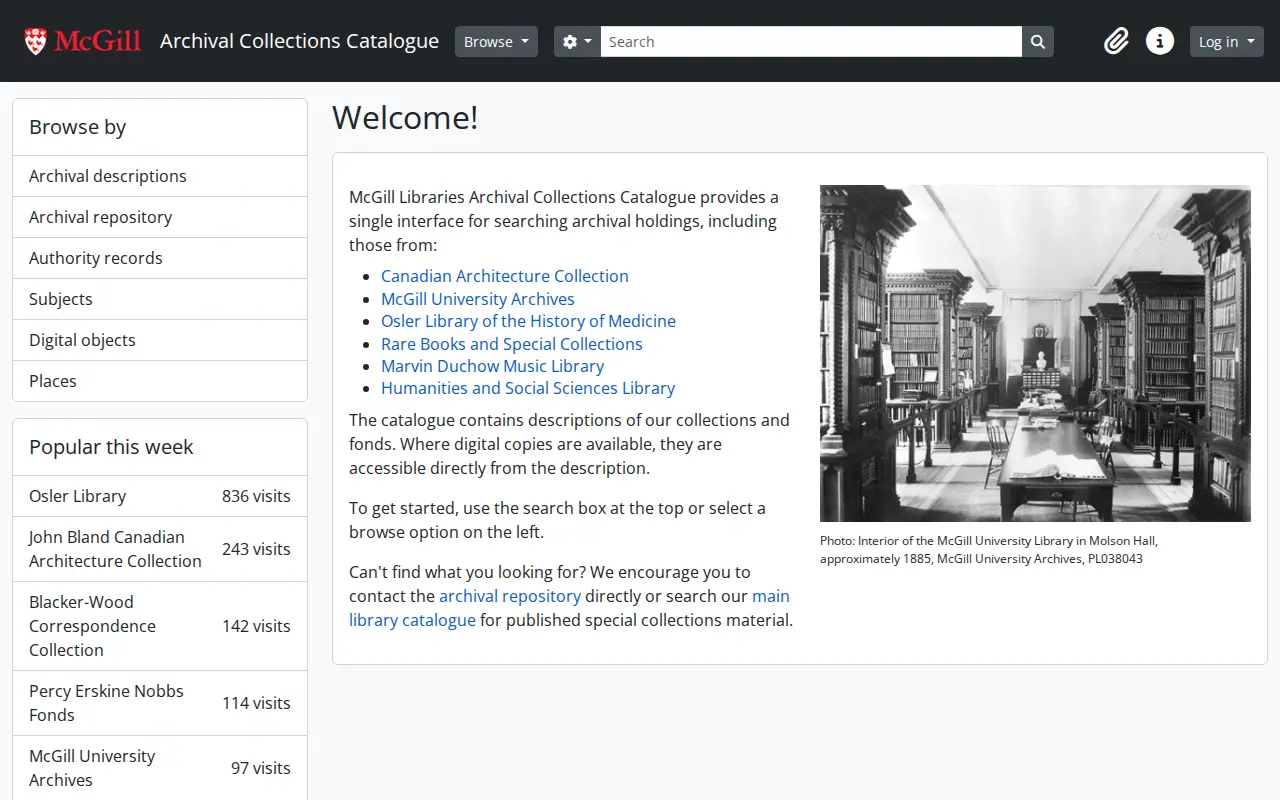
Task: Open the search options gear dropdown
Action: click(x=577, y=41)
